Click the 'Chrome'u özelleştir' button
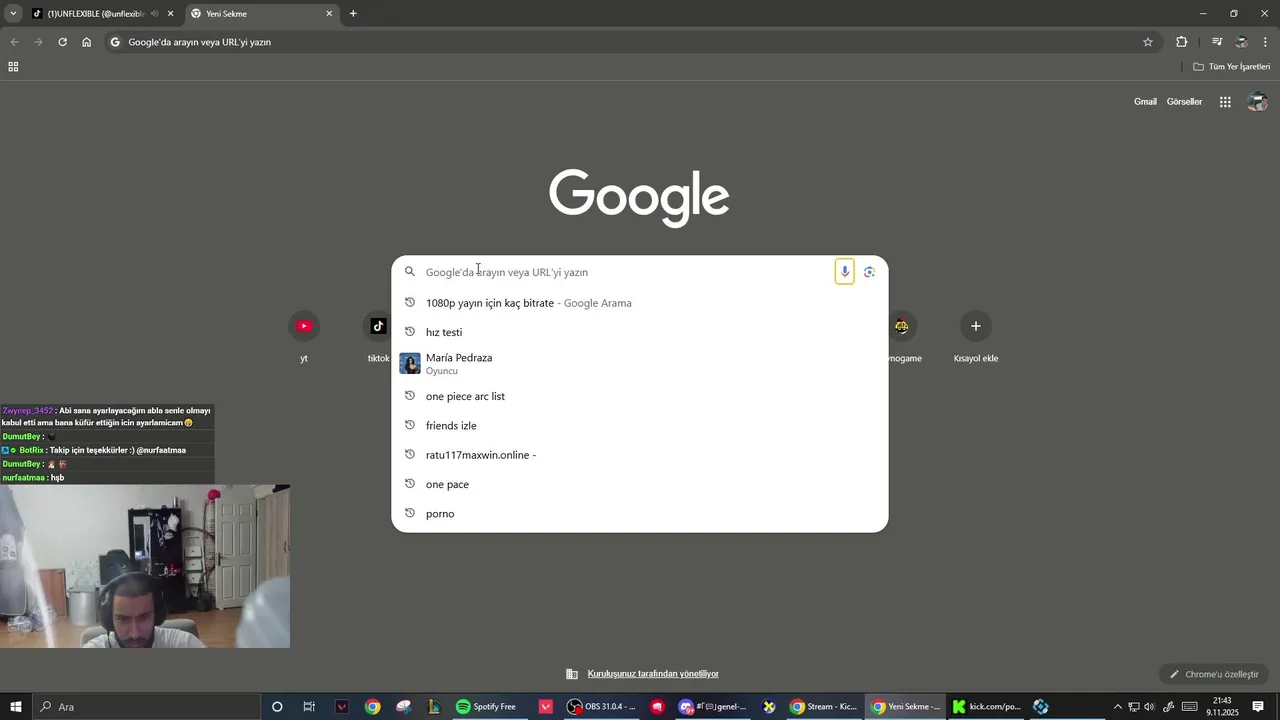The width and height of the screenshot is (1280, 720). [1214, 674]
